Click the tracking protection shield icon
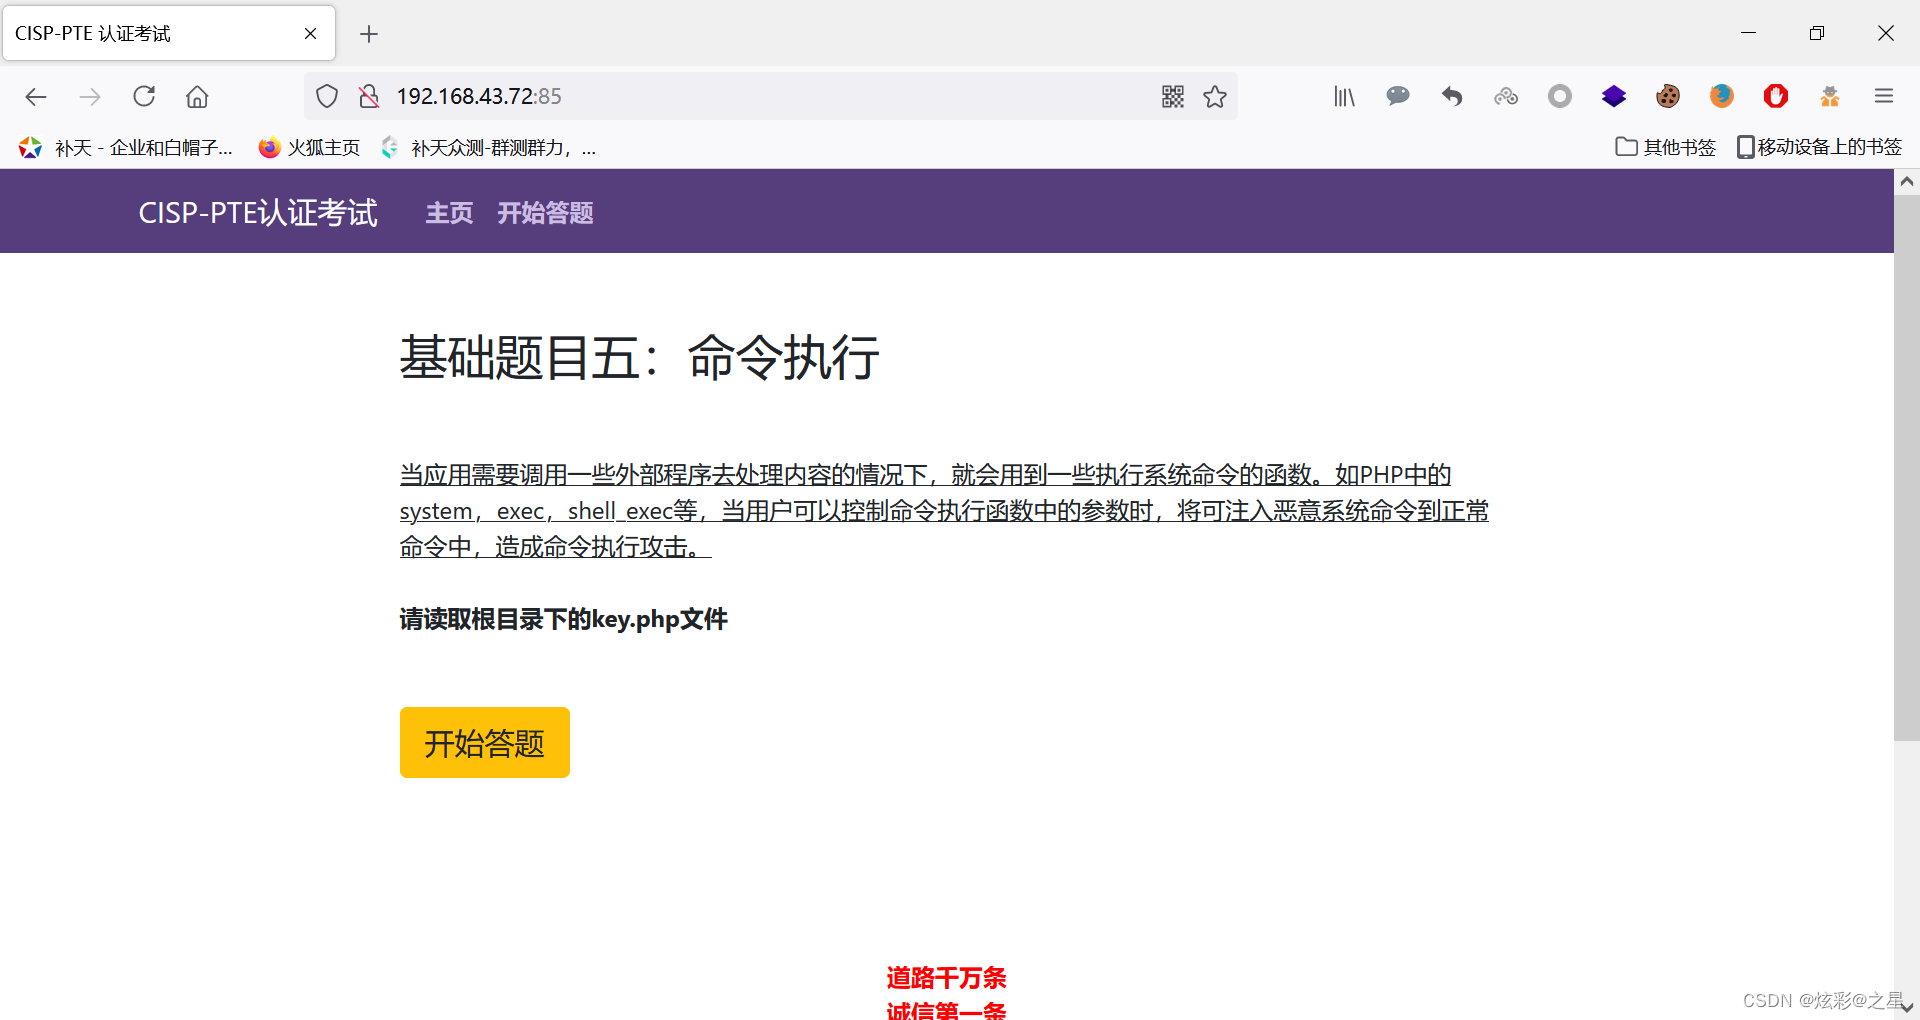 [x=327, y=96]
